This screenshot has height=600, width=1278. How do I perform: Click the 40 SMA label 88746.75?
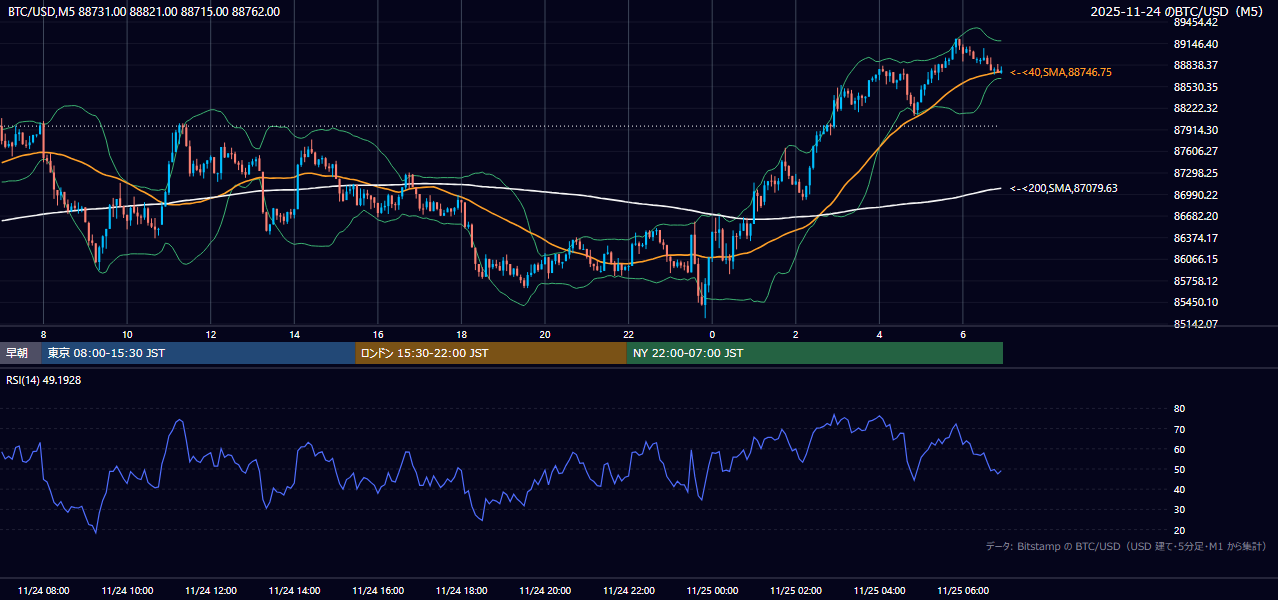(x=1061, y=72)
